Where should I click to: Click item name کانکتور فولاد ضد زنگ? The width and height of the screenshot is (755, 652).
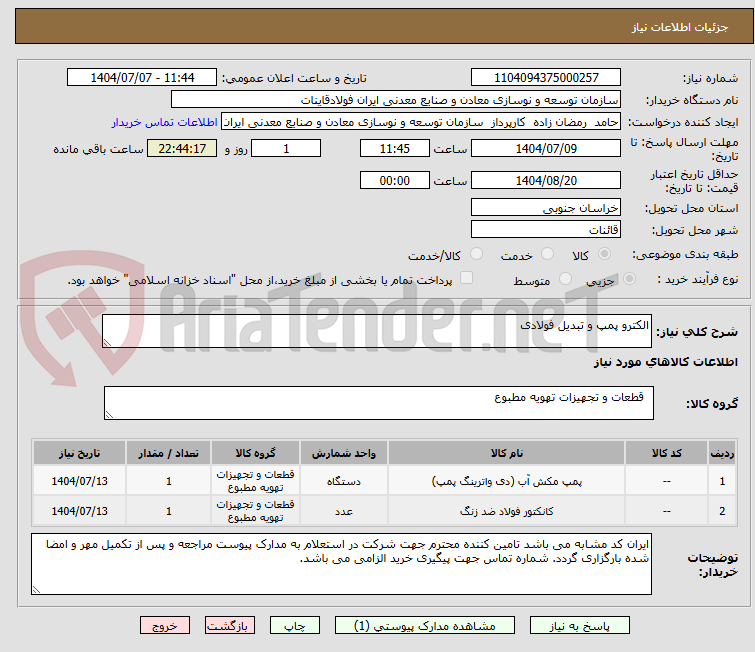point(507,511)
